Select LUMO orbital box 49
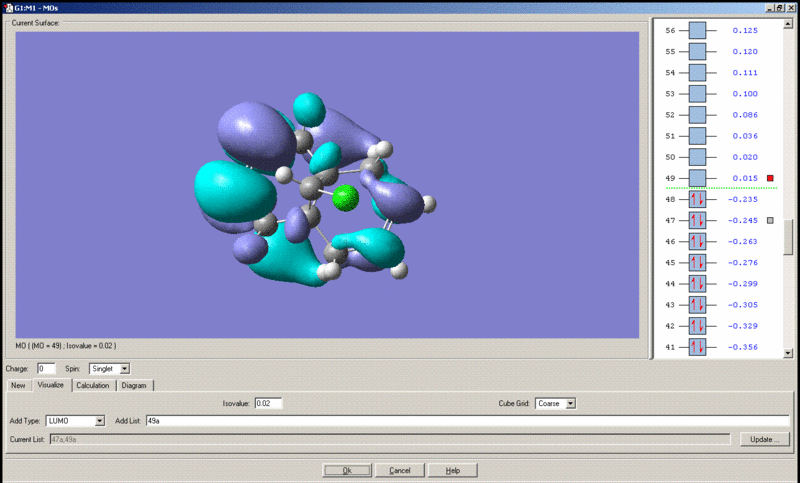The image size is (800, 483). click(697, 178)
